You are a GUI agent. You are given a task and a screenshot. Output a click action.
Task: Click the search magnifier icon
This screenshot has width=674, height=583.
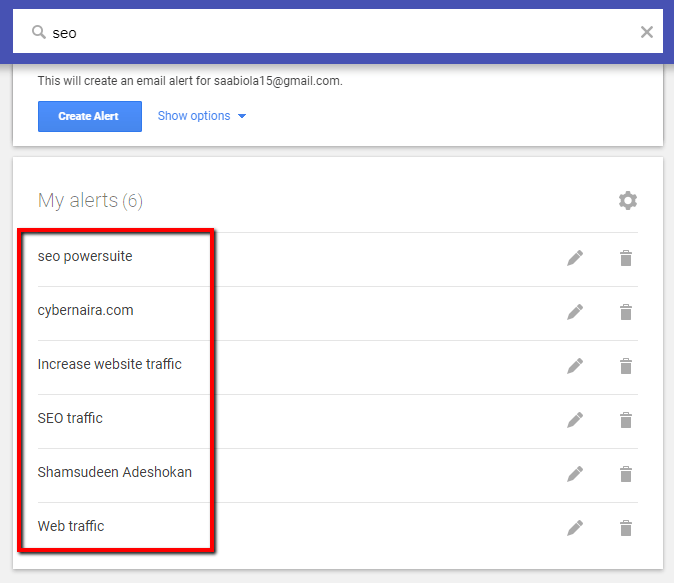pos(39,32)
